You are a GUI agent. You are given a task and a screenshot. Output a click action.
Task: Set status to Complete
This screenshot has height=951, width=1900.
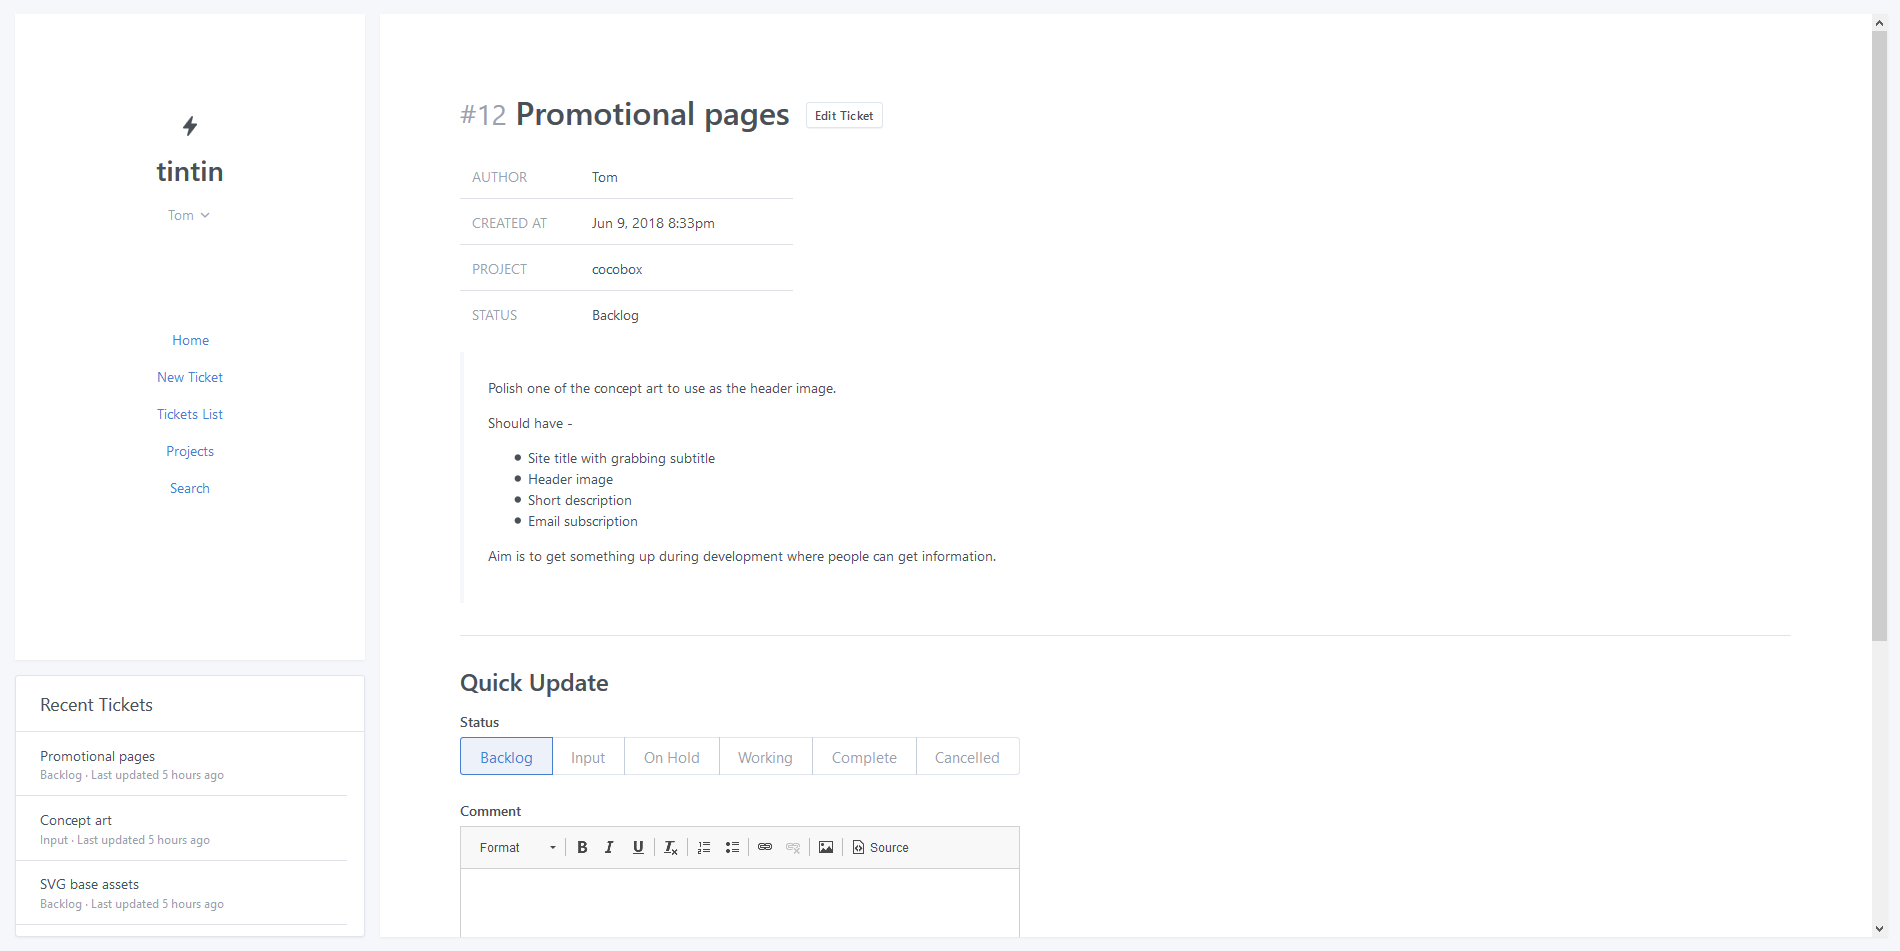point(864,757)
